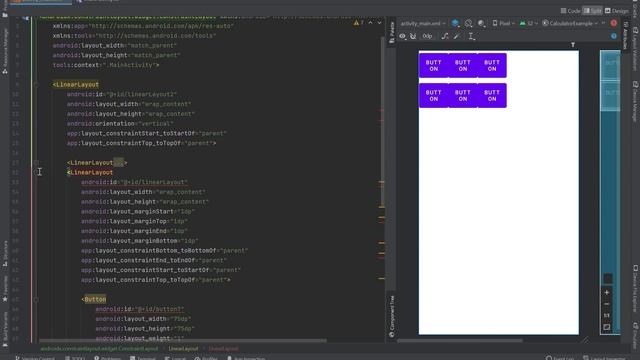Open the API version 32 dropdown
The height and width of the screenshot is (360, 640).
[x=528, y=23]
